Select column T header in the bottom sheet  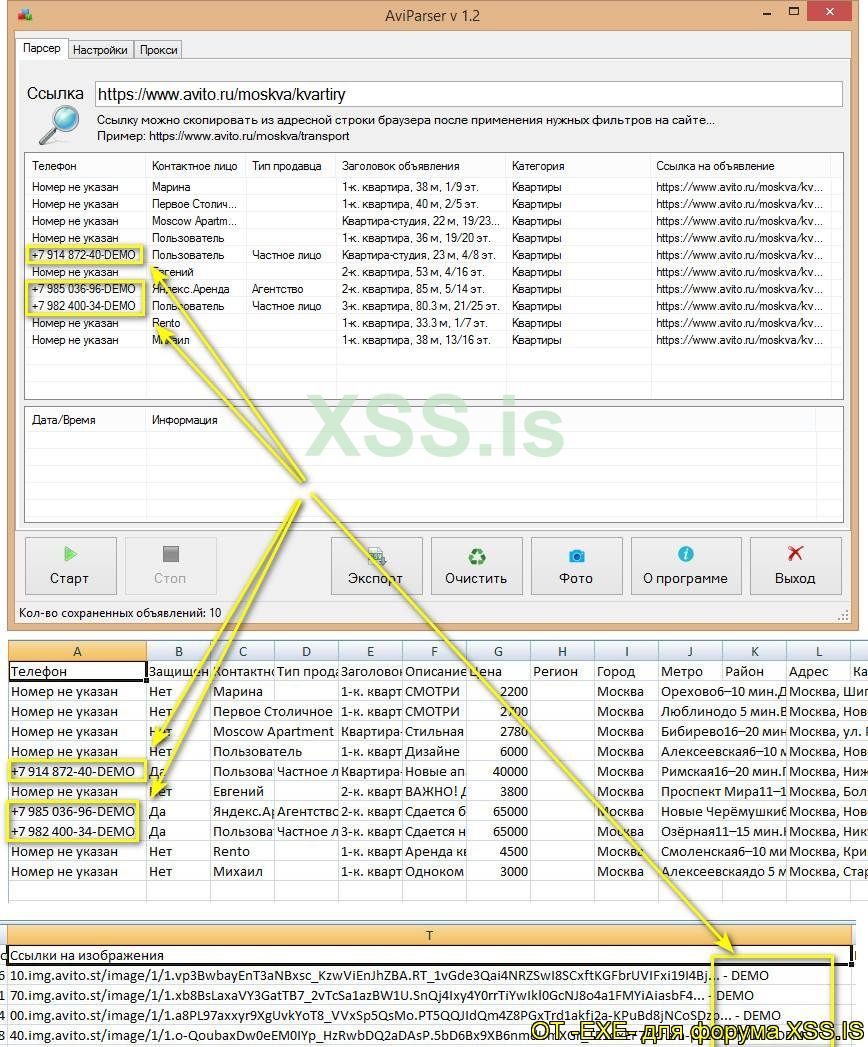pos(429,935)
